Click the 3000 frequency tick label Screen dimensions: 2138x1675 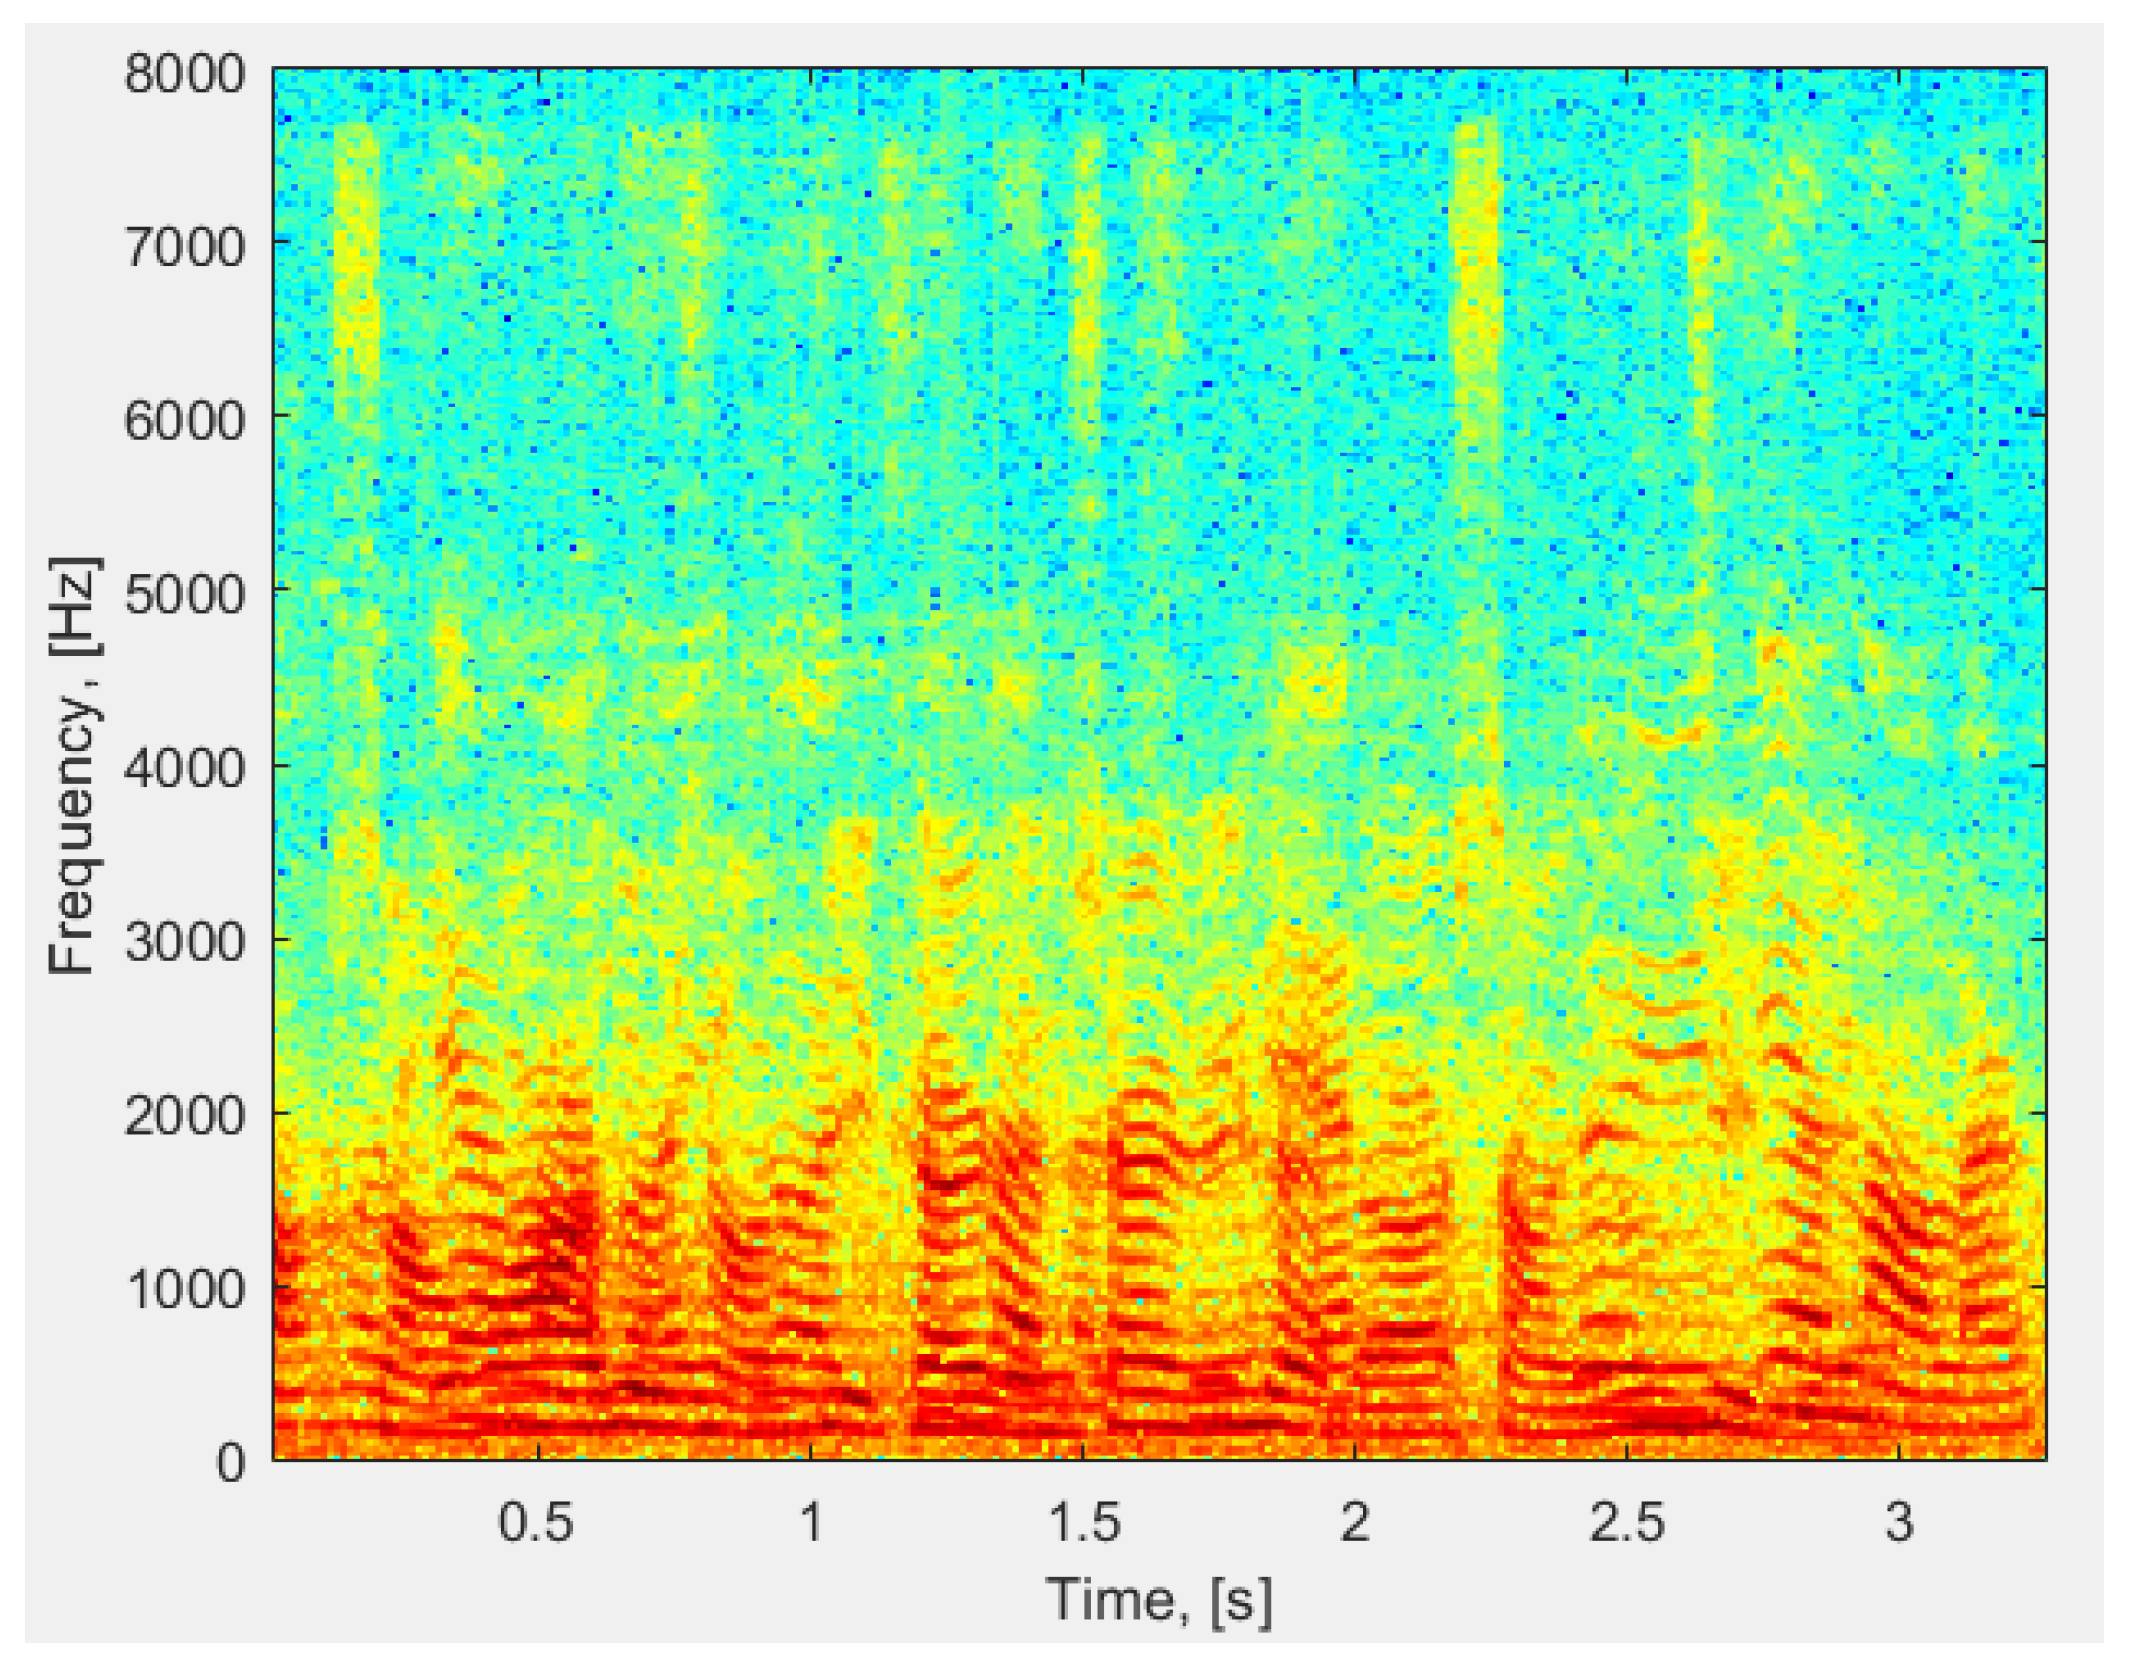[184, 942]
